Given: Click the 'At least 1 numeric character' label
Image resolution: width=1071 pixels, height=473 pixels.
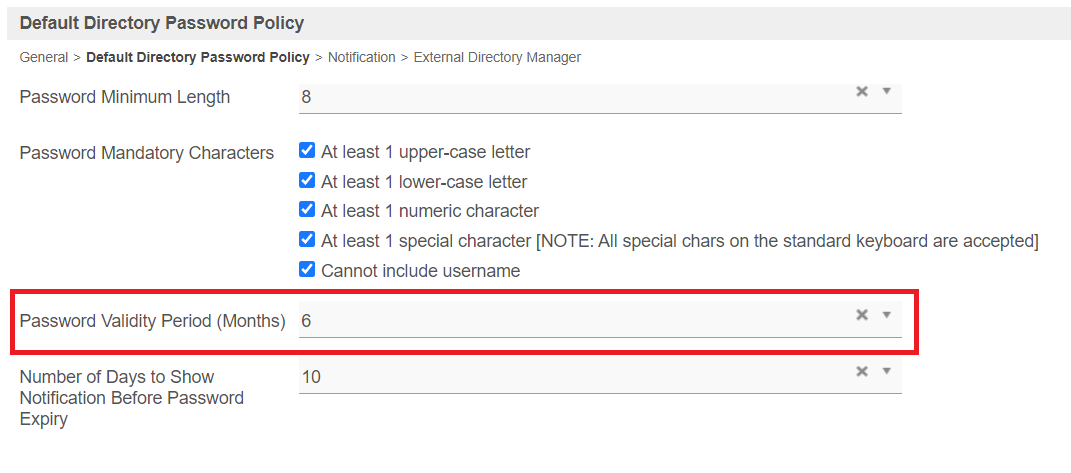Looking at the screenshot, I should [430, 211].
